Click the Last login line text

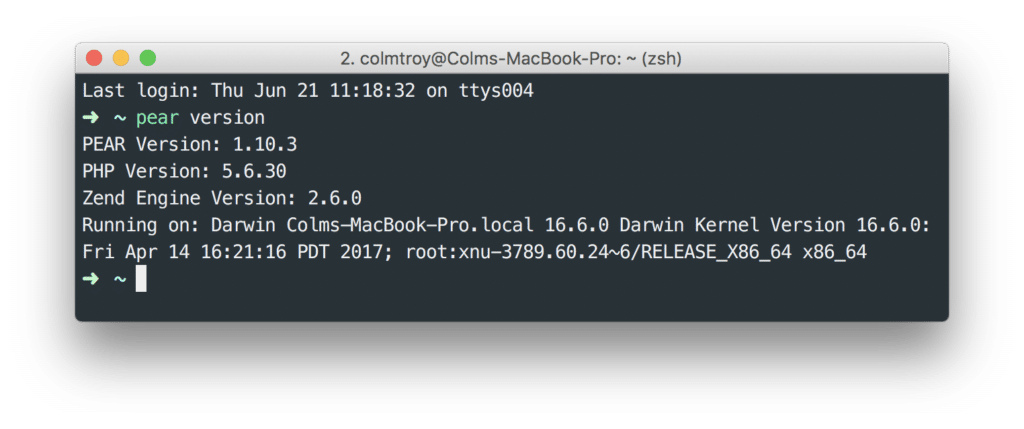click(x=308, y=91)
